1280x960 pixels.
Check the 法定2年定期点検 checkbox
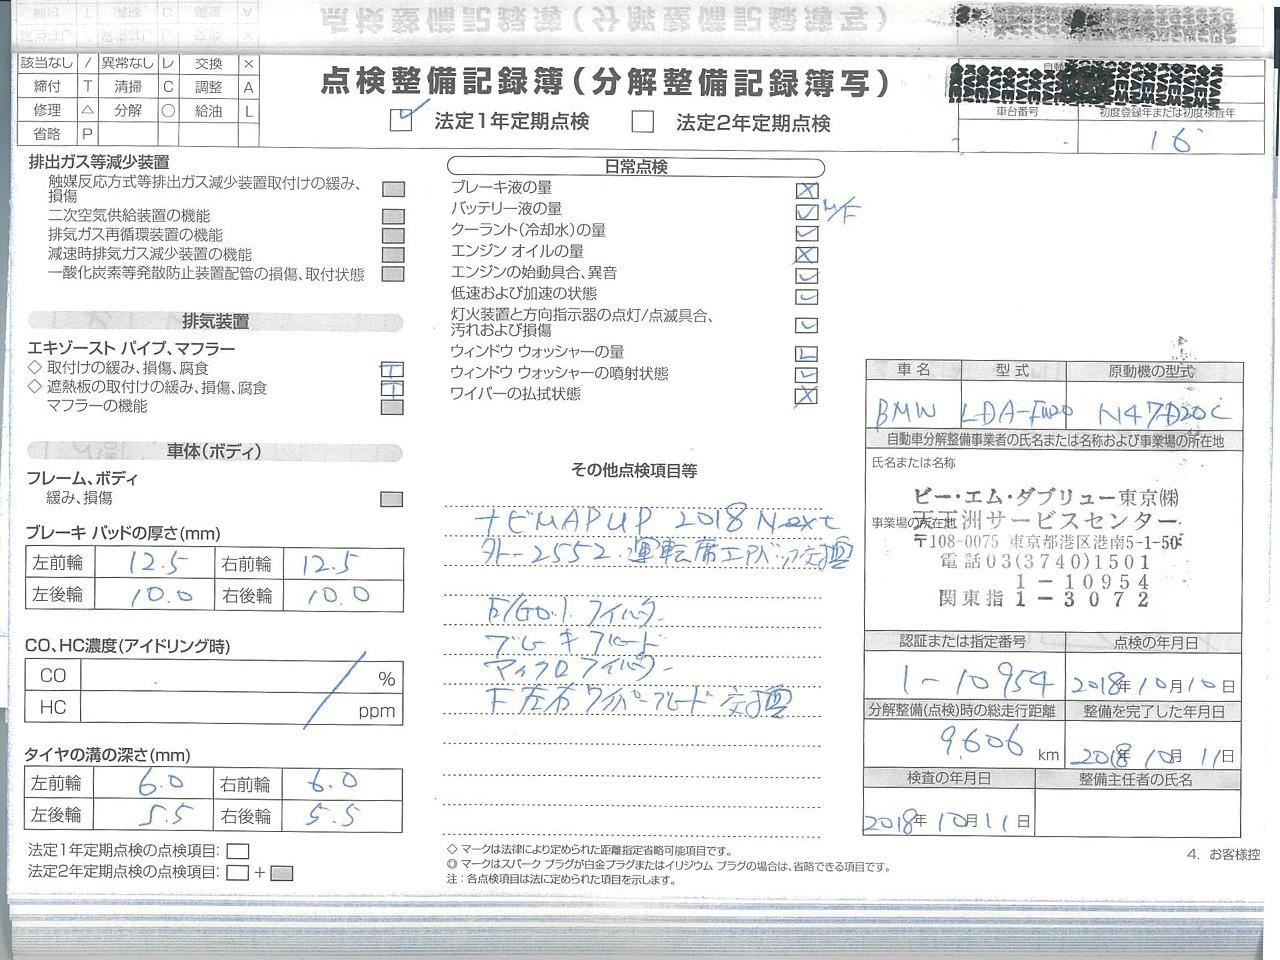coord(643,122)
